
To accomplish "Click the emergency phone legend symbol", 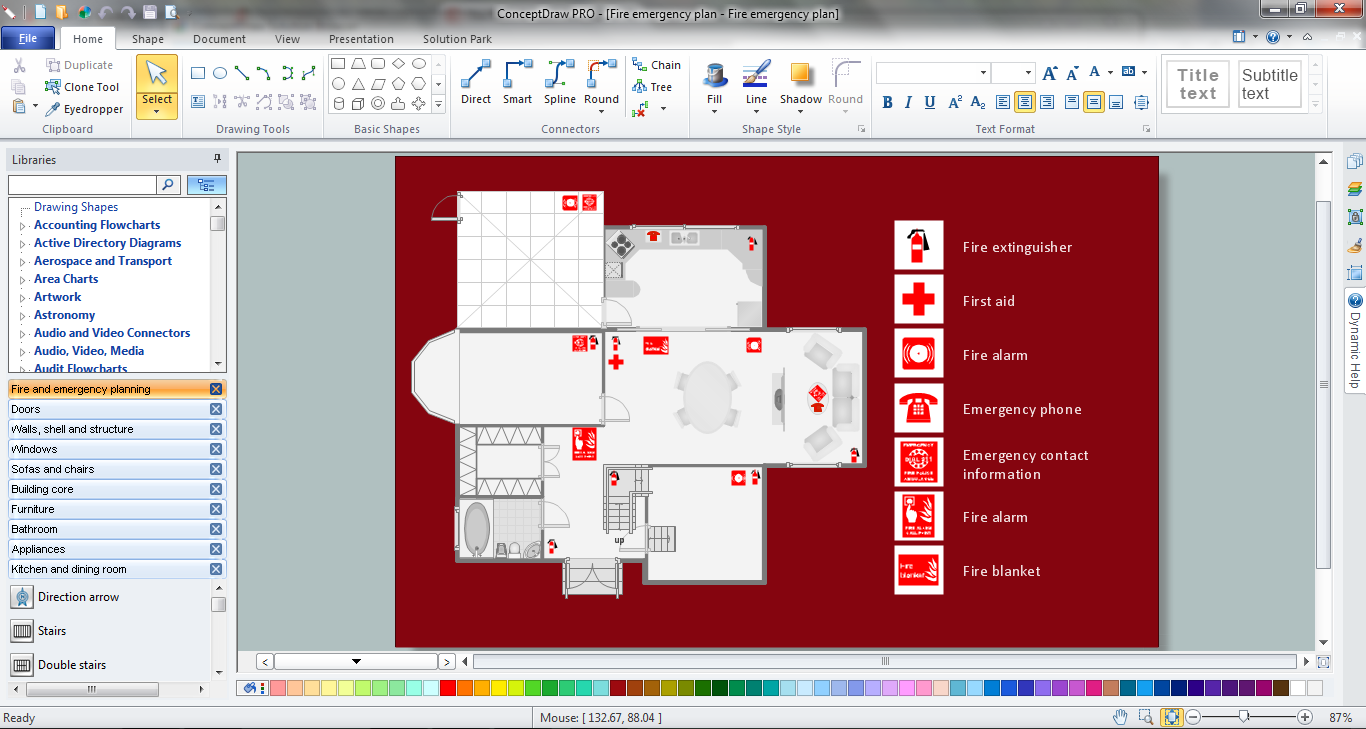I will (918, 408).
